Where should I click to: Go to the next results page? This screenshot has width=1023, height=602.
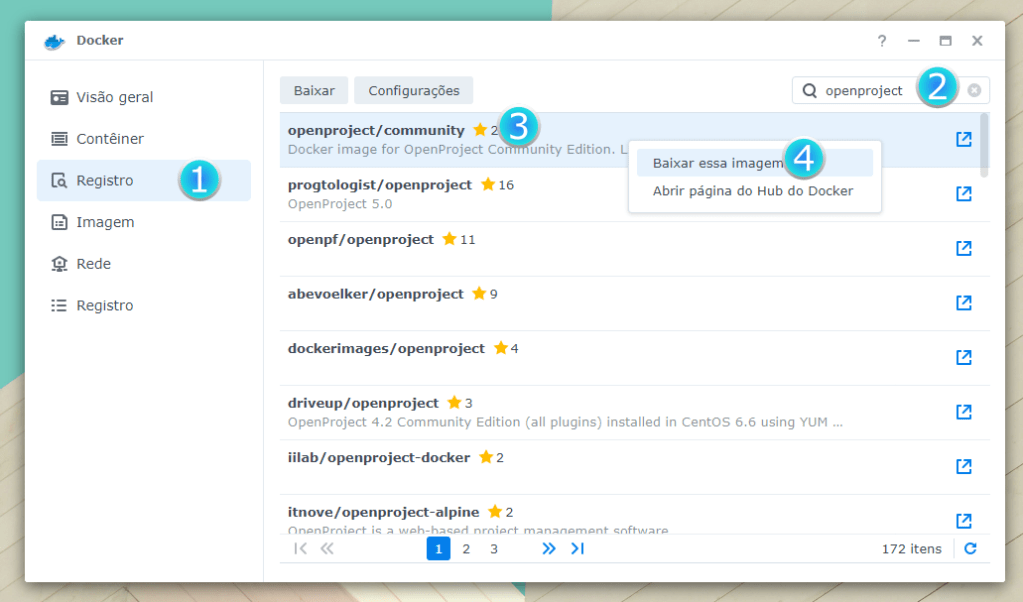(548, 548)
